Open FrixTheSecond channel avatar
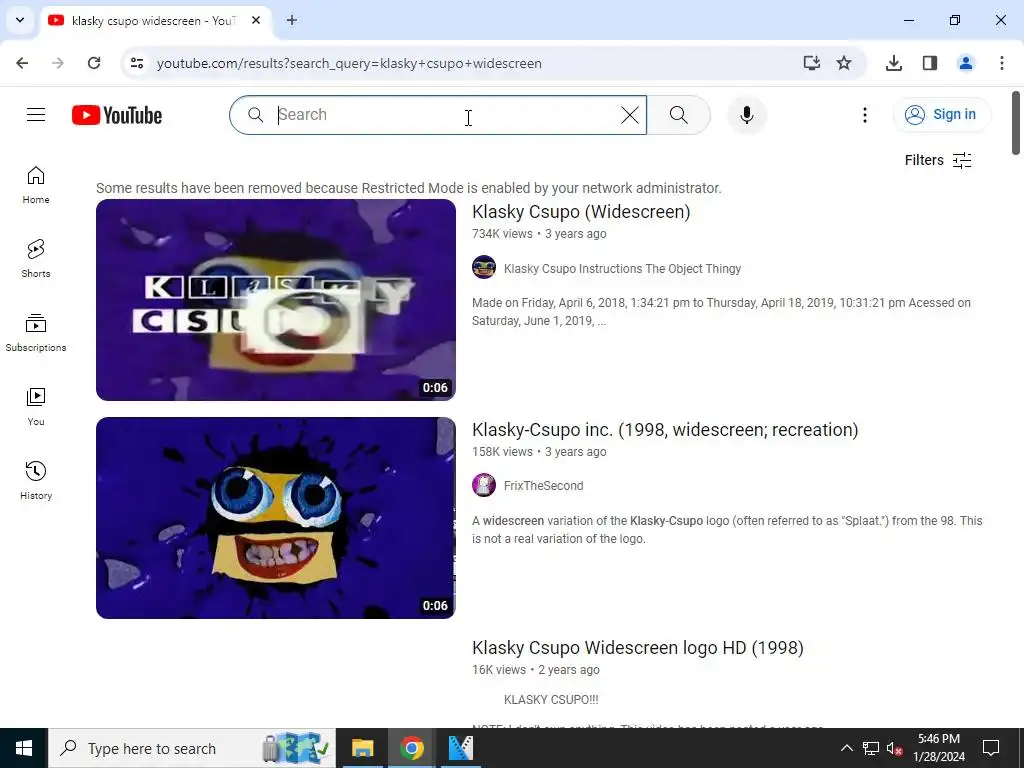Image resolution: width=1024 pixels, height=768 pixels. pyautogui.click(x=484, y=485)
